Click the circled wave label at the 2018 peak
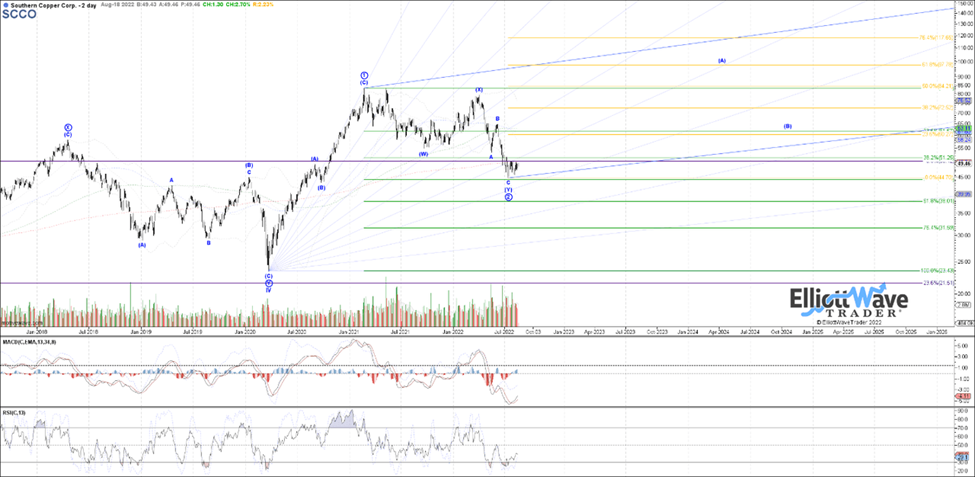 pos(68,128)
